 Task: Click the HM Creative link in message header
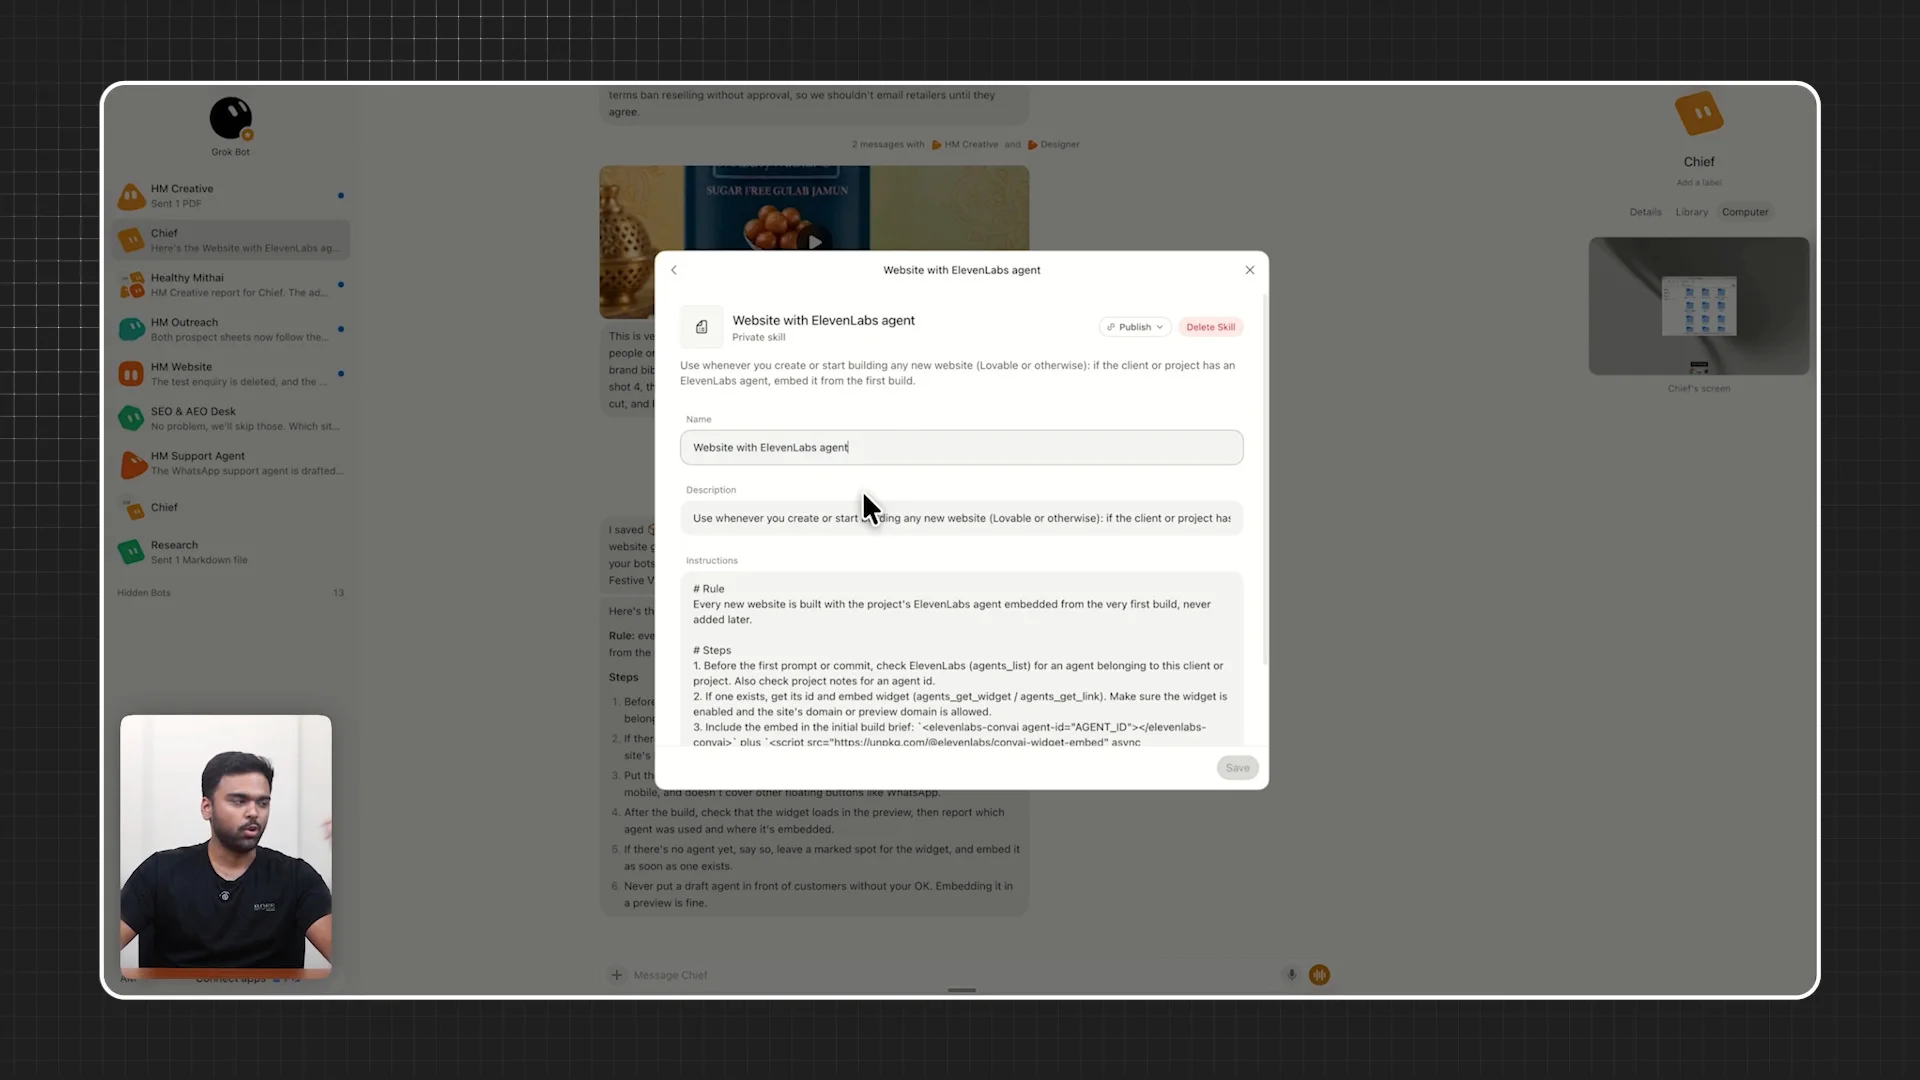point(965,145)
